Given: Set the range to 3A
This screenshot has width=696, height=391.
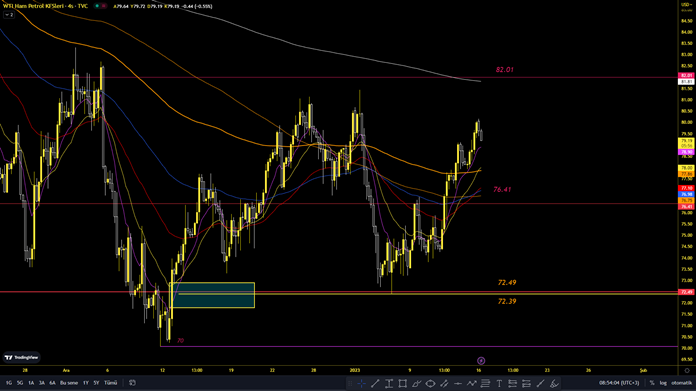Looking at the screenshot, I should point(42,383).
